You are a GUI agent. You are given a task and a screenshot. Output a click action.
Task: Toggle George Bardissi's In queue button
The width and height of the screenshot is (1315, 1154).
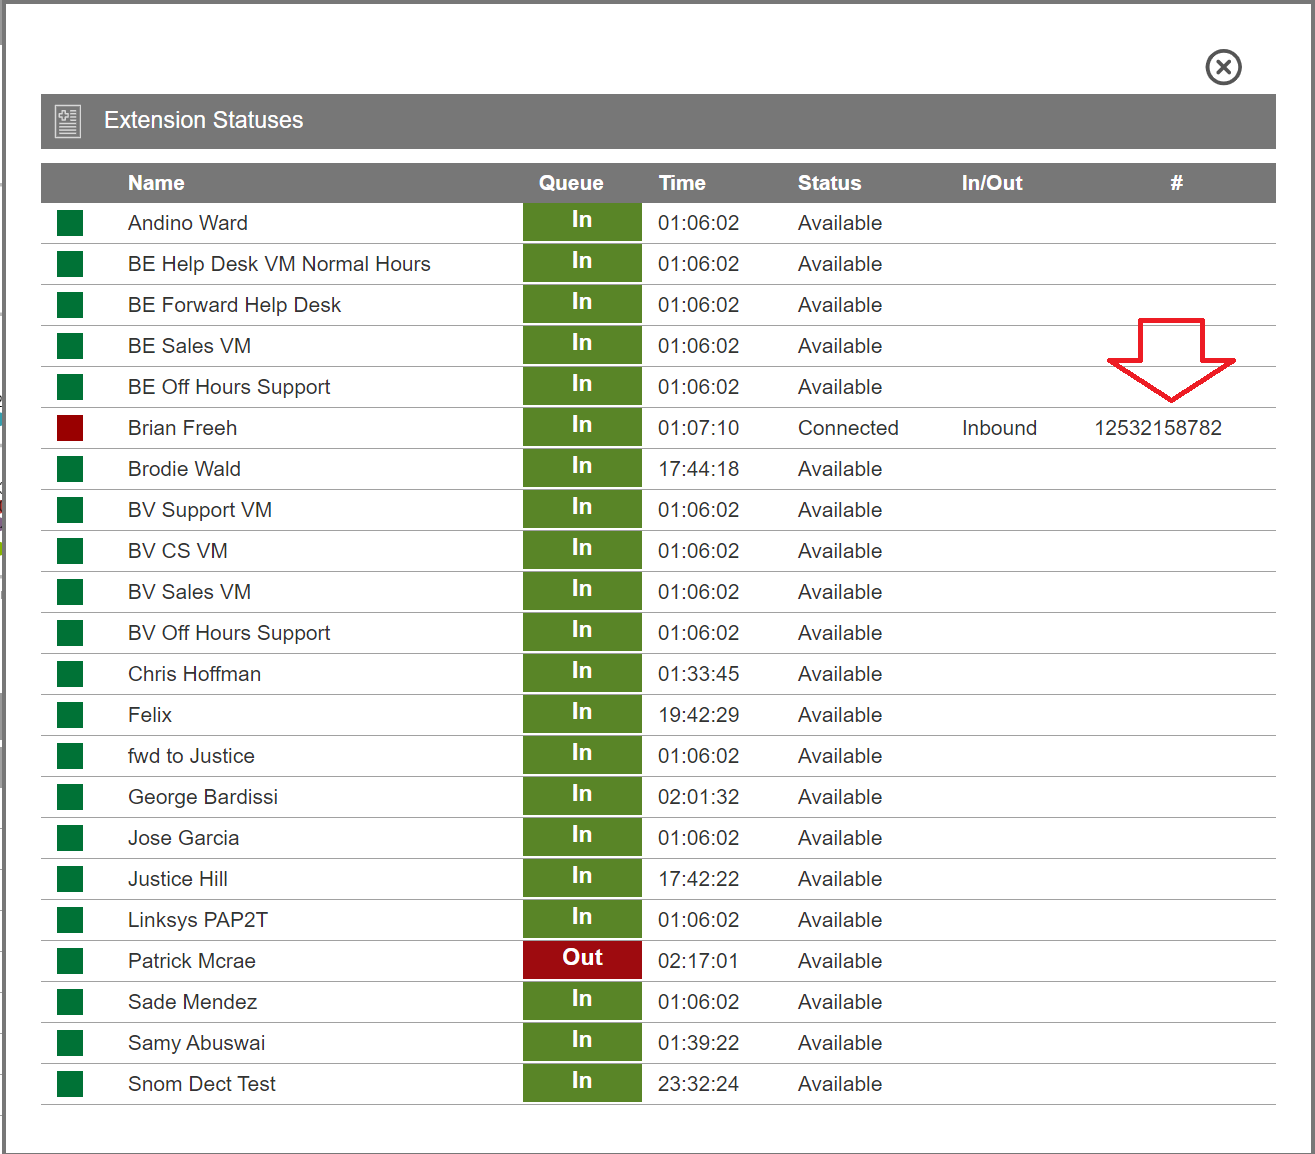point(582,796)
